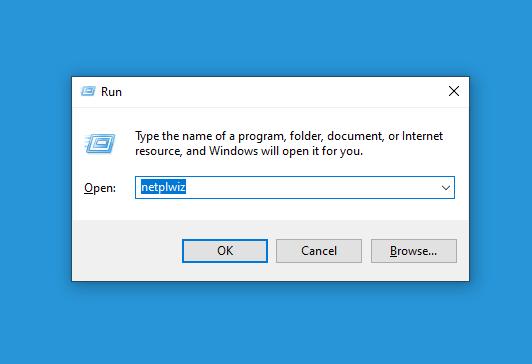Place cursor in empty part of Open field
This screenshot has width=532, height=364.
pos(312,188)
